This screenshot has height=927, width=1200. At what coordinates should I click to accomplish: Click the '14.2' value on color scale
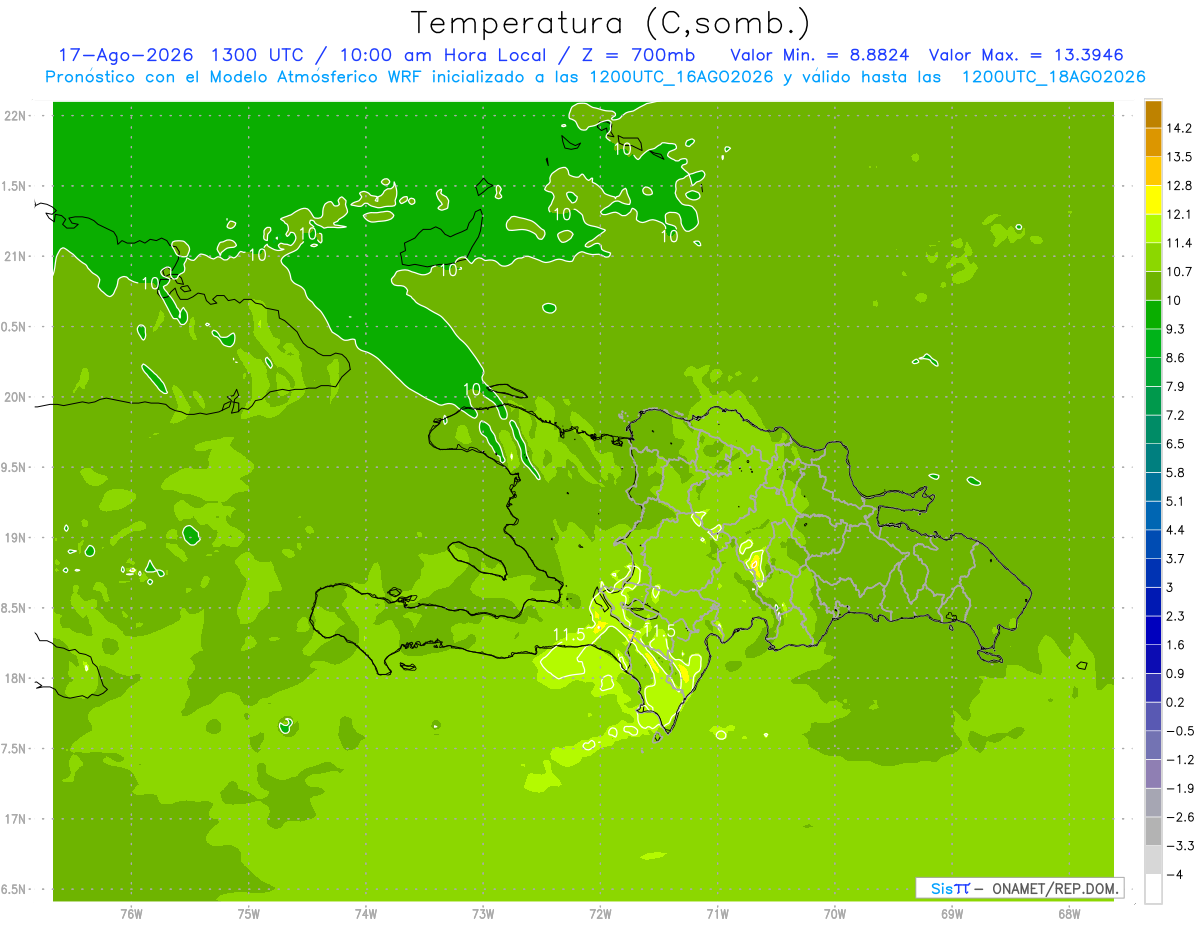[x=1180, y=128]
